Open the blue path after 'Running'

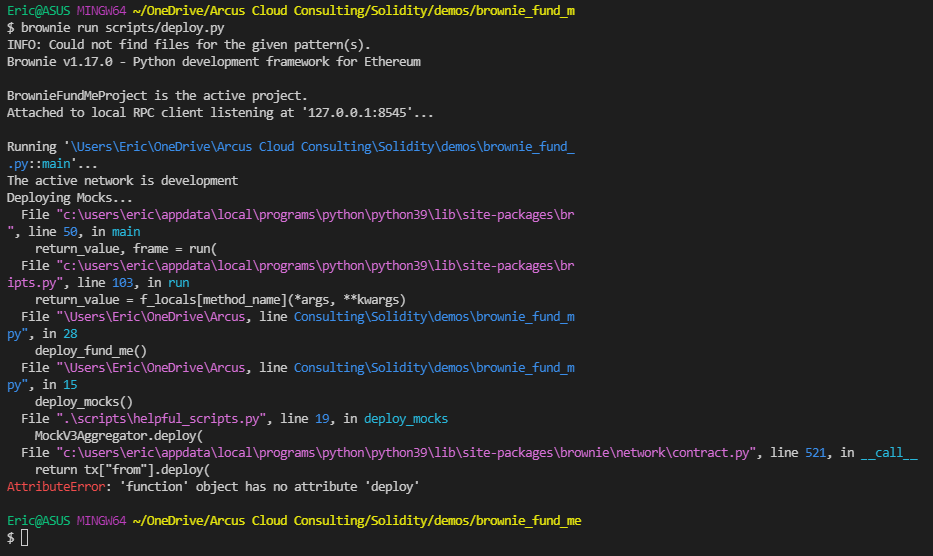[x=323, y=147]
